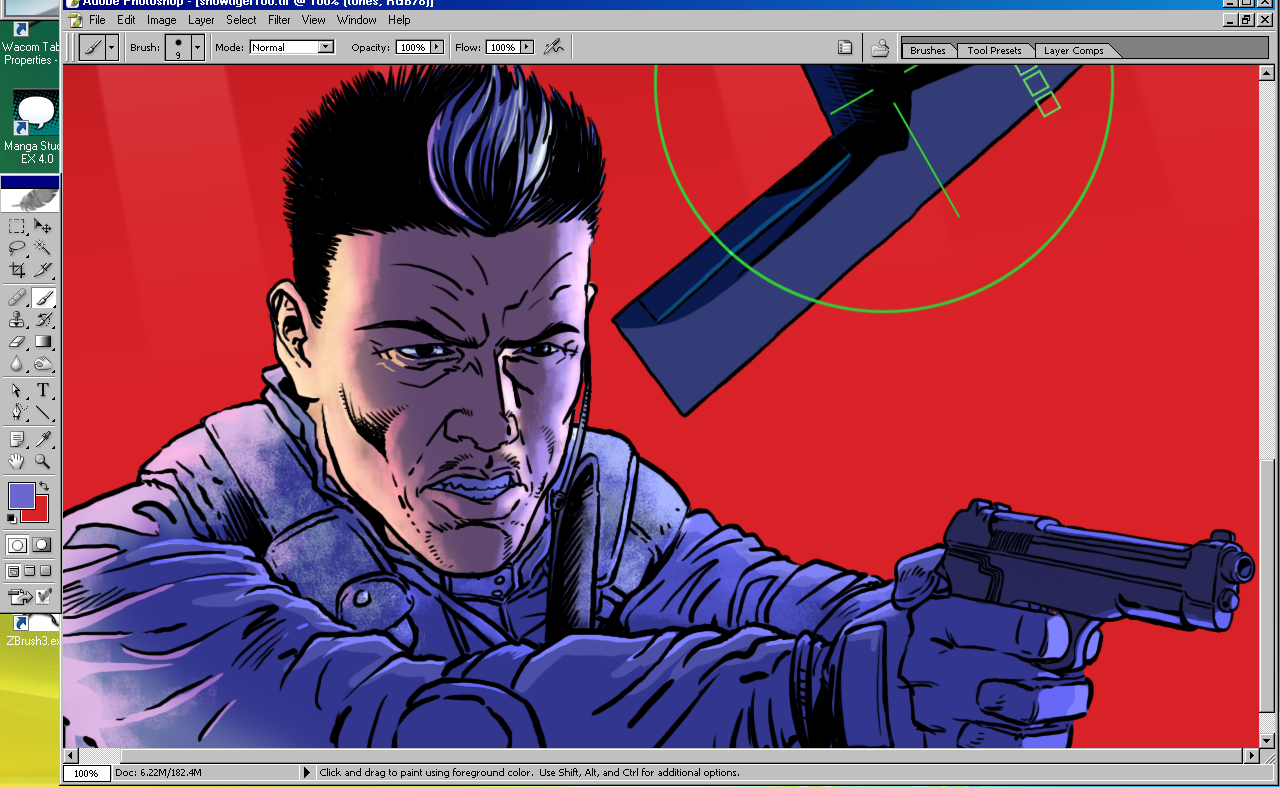Viewport: 1280px width, 787px height.
Task: Select the Slice tool
Action: (x=43, y=270)
